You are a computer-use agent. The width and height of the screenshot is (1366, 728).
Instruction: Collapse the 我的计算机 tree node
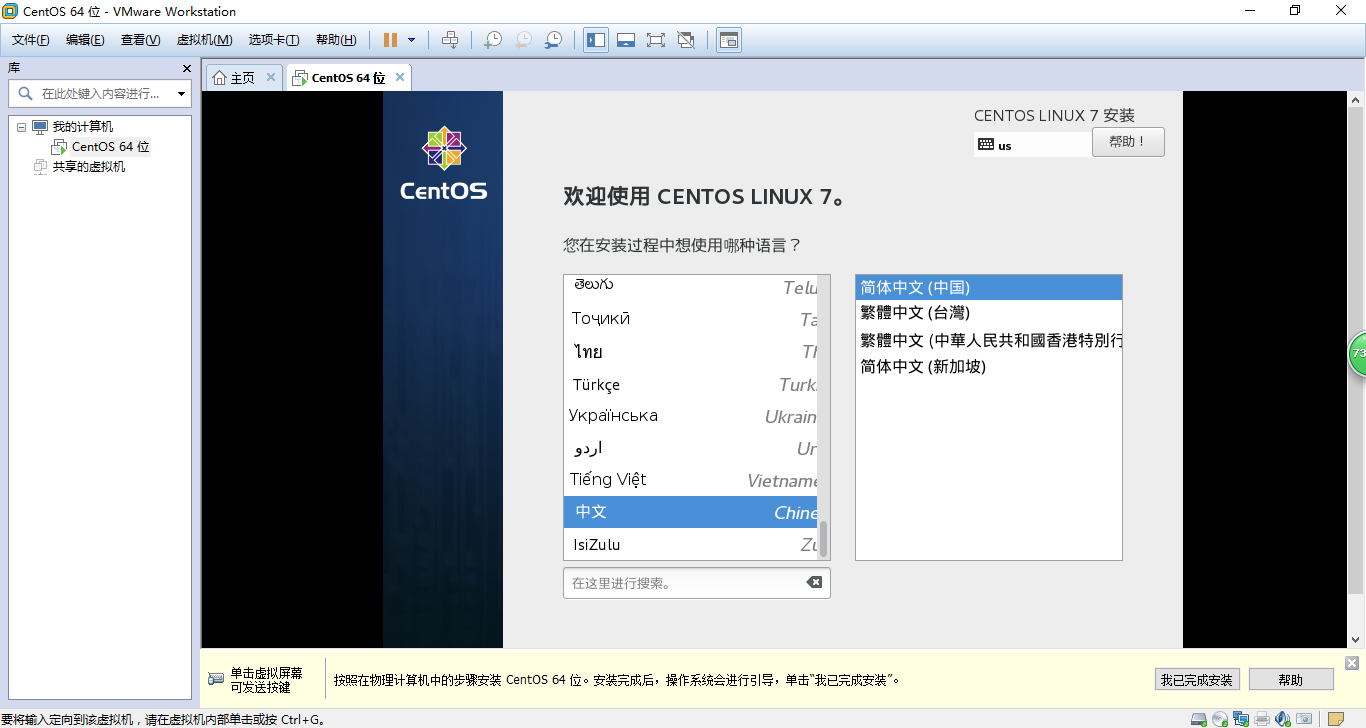tap(21, 127)
